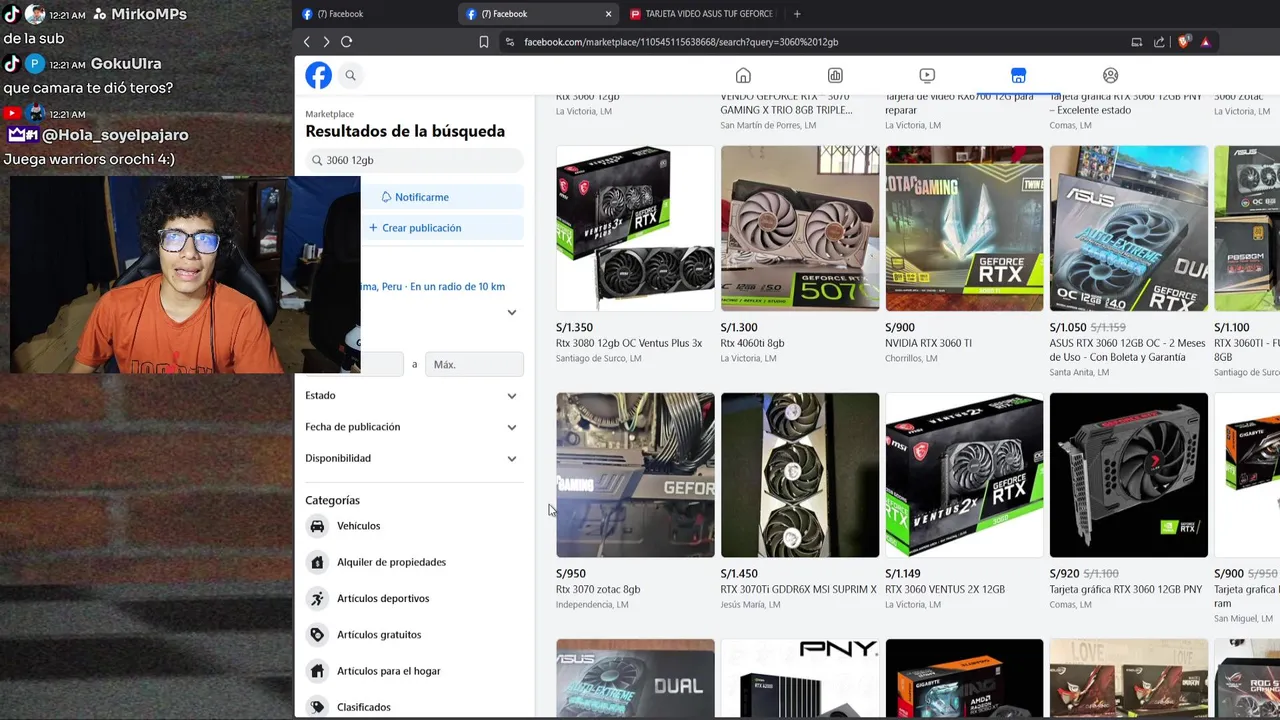Click price S/1.350 text

(x=574, y=327)
